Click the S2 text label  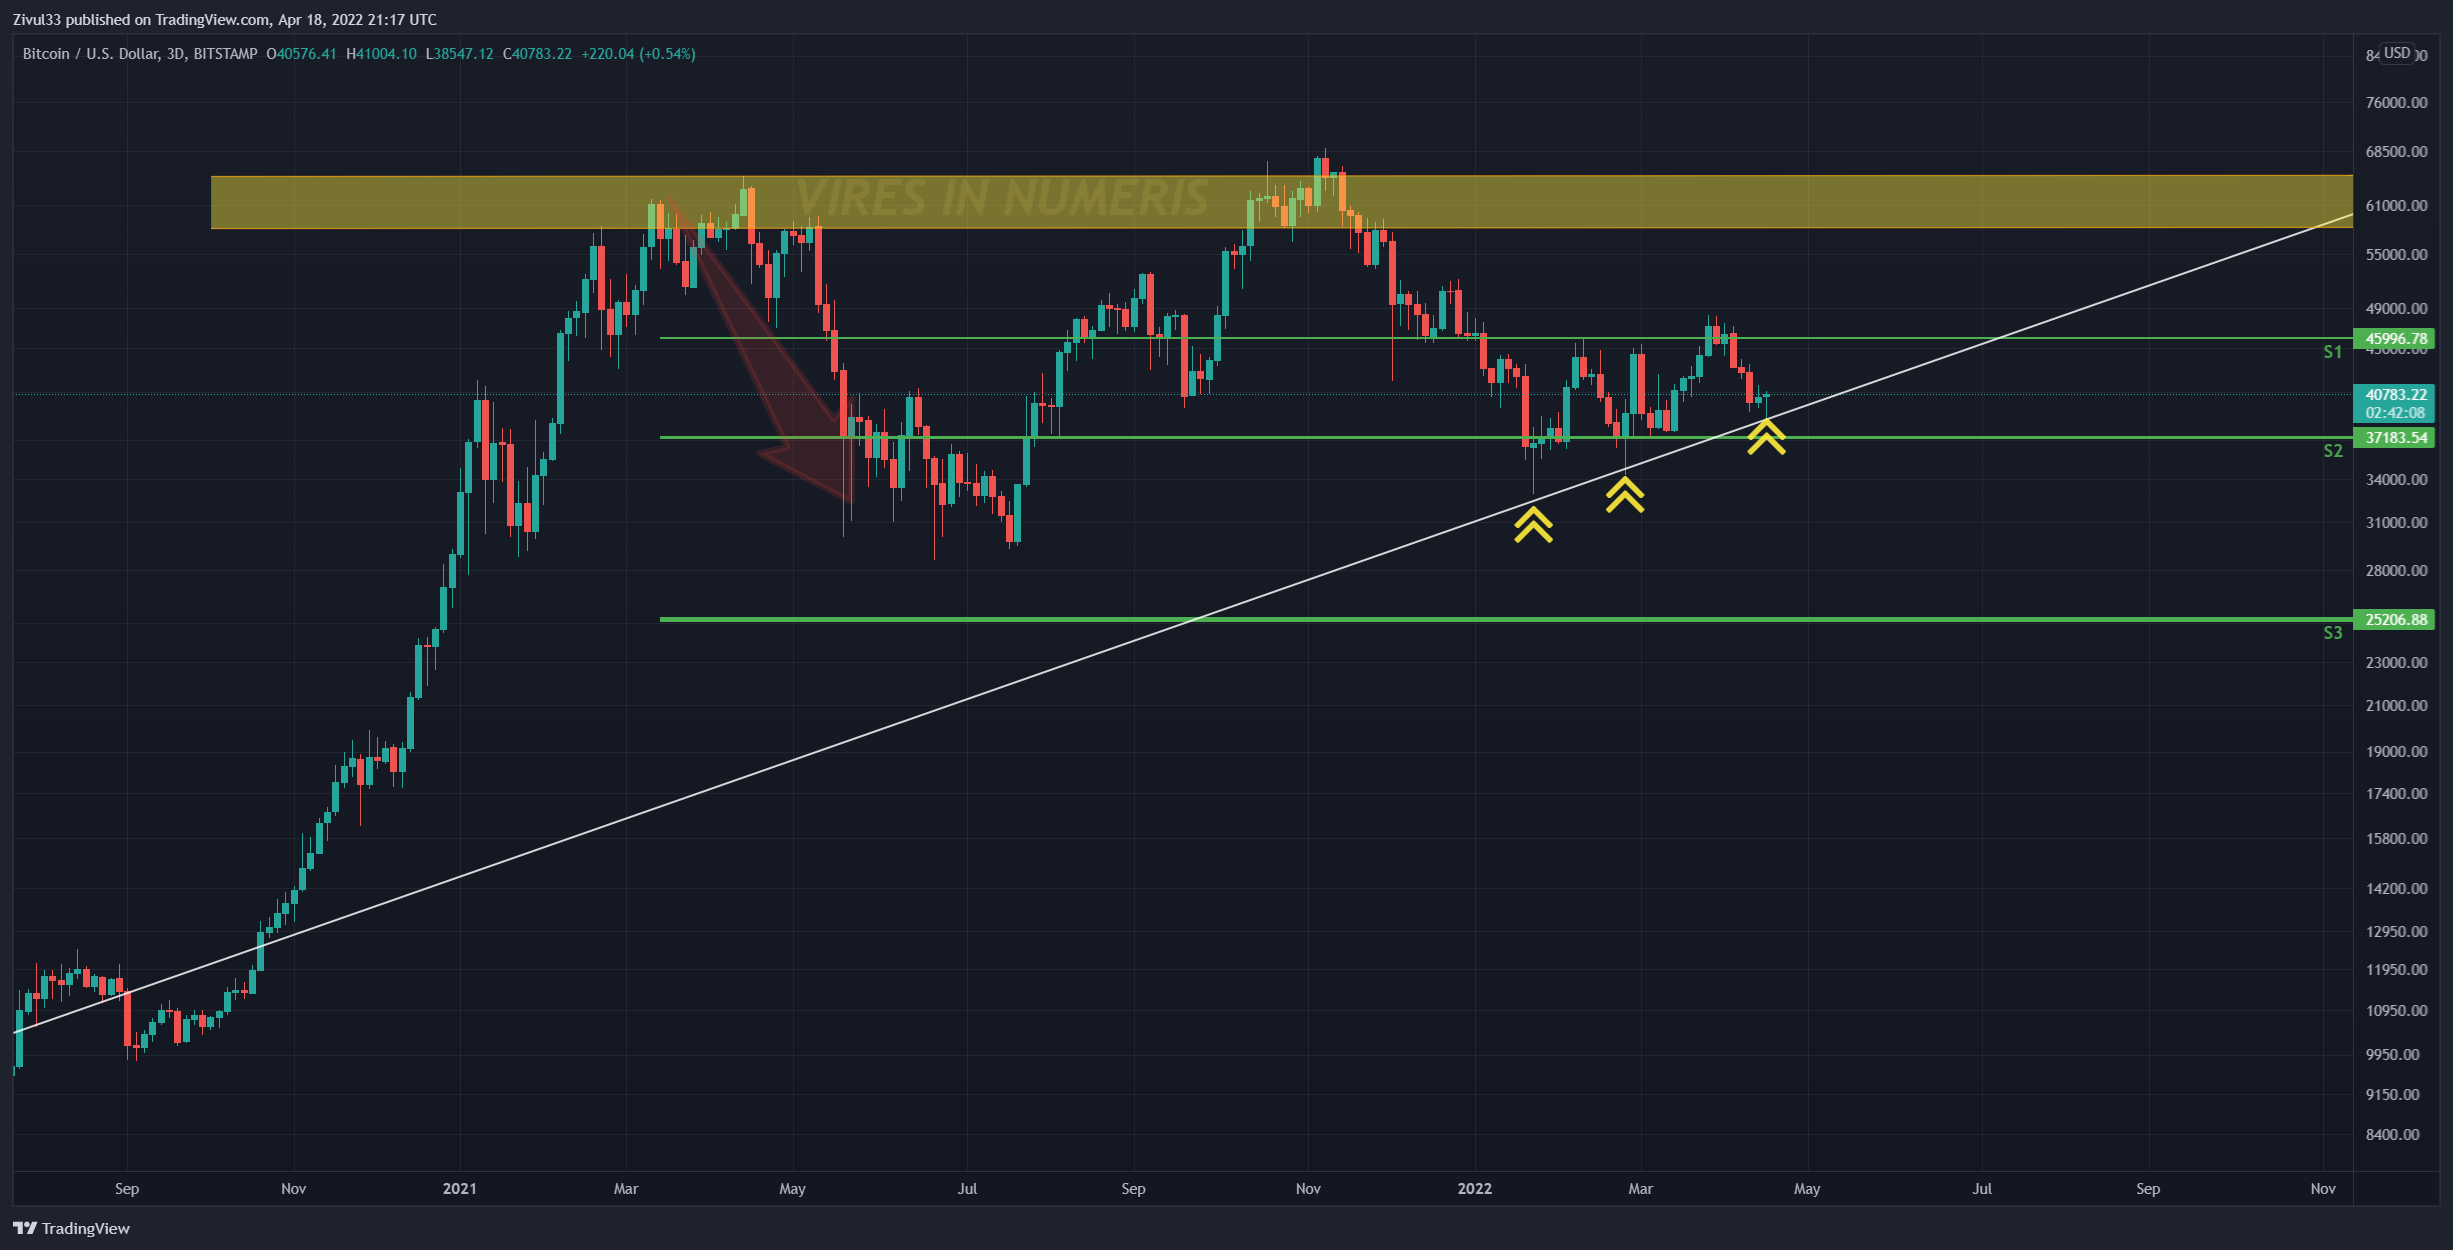click(2332, 451)
